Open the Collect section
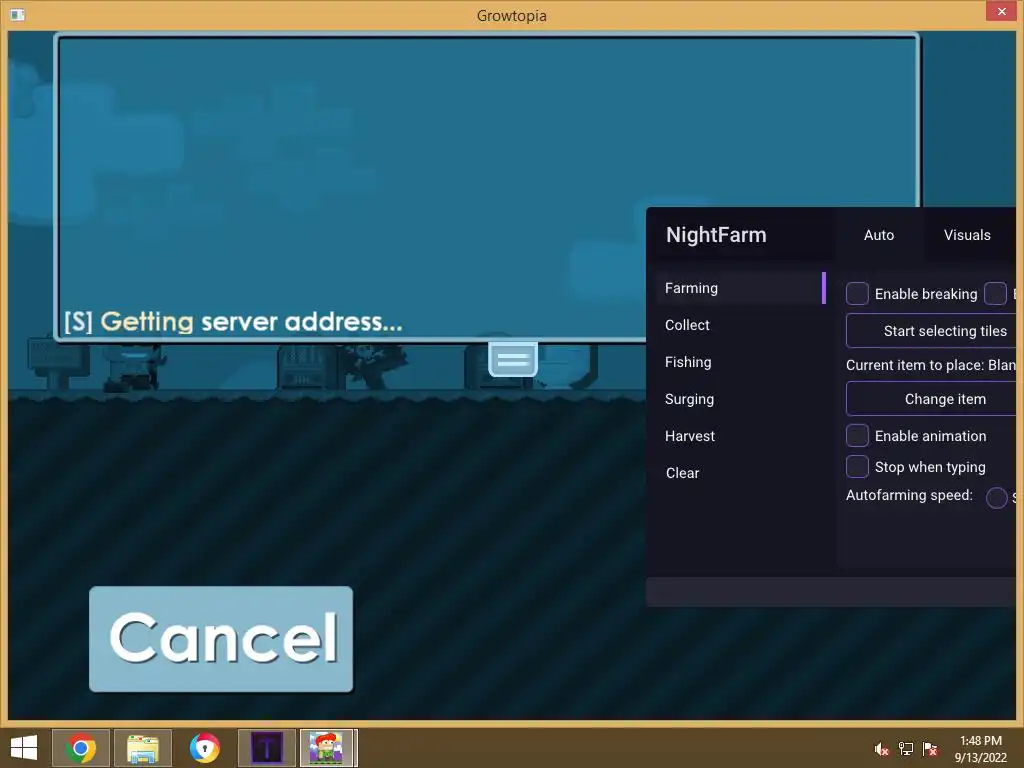The image size is (1024, 768). (687, 325)
